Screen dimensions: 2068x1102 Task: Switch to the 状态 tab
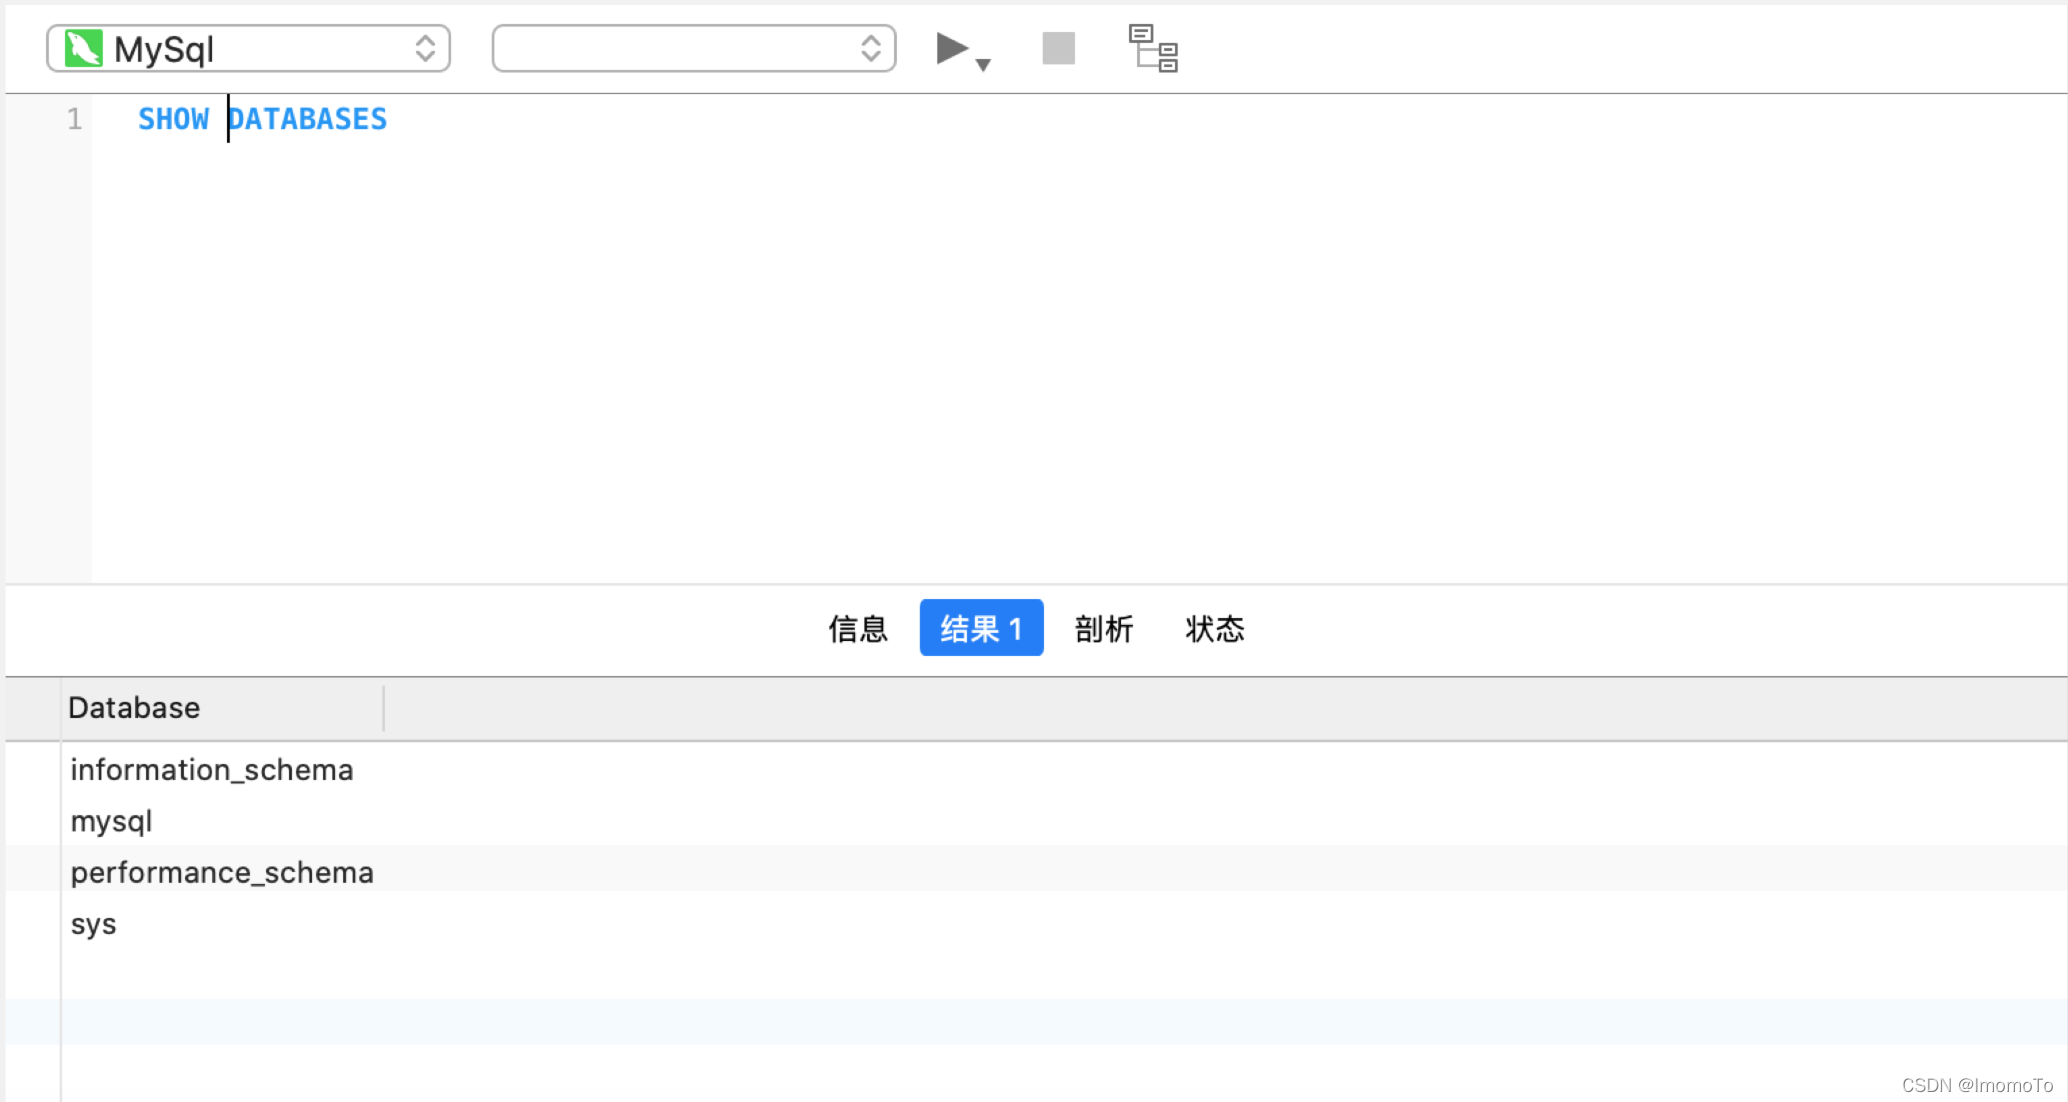pyautogui.click(x=1215, y=628)
